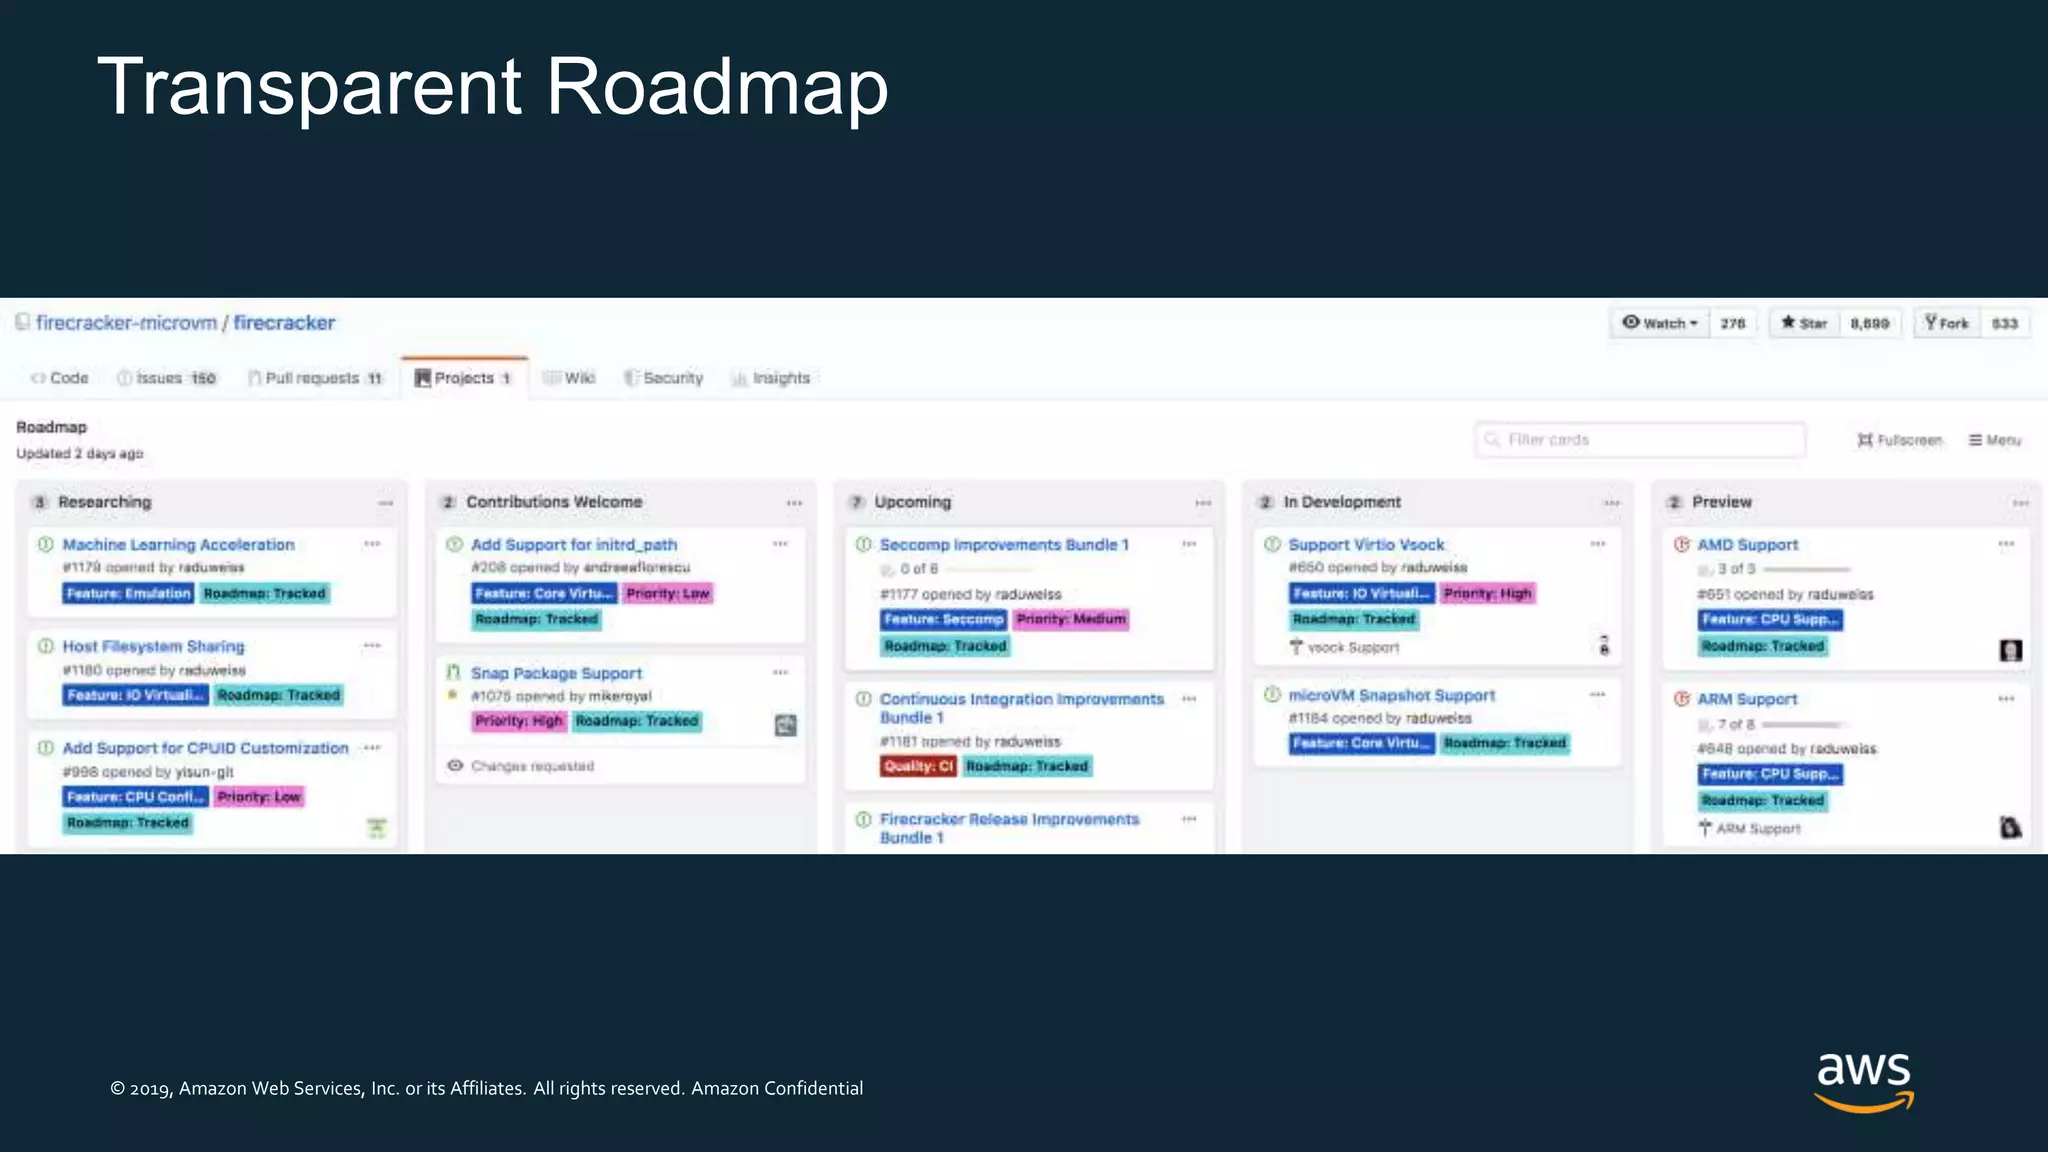Click assignee avatar on CPUID Customization card
Image resolution: width=2048 pixels, height=1152 pixels.
pyautogui.click(x=377, y=827)
